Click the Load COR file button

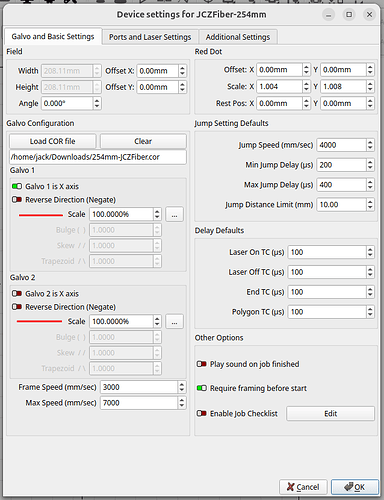point(53,141)
